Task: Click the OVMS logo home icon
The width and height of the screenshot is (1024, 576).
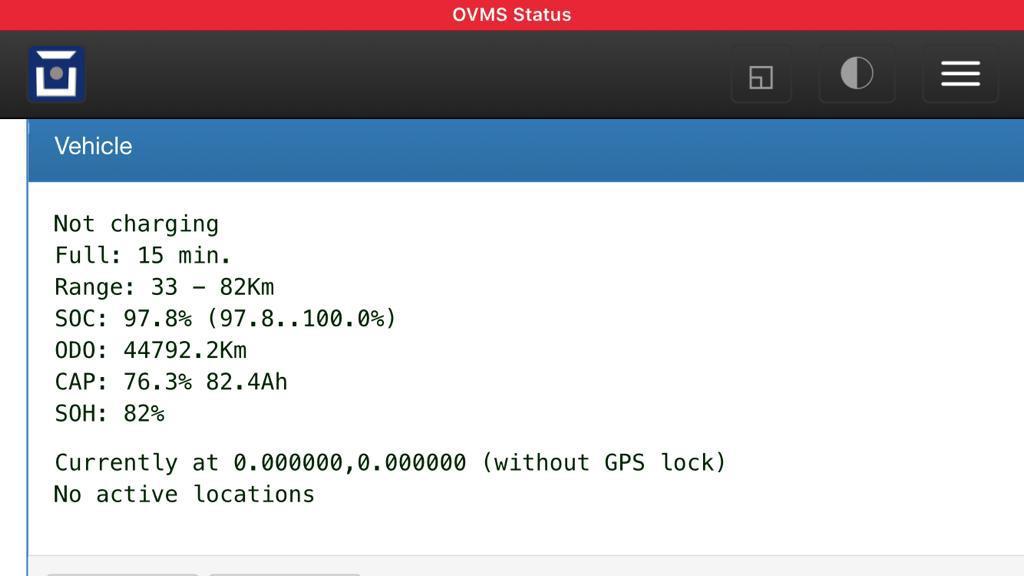Action: [x=56, y=74]
